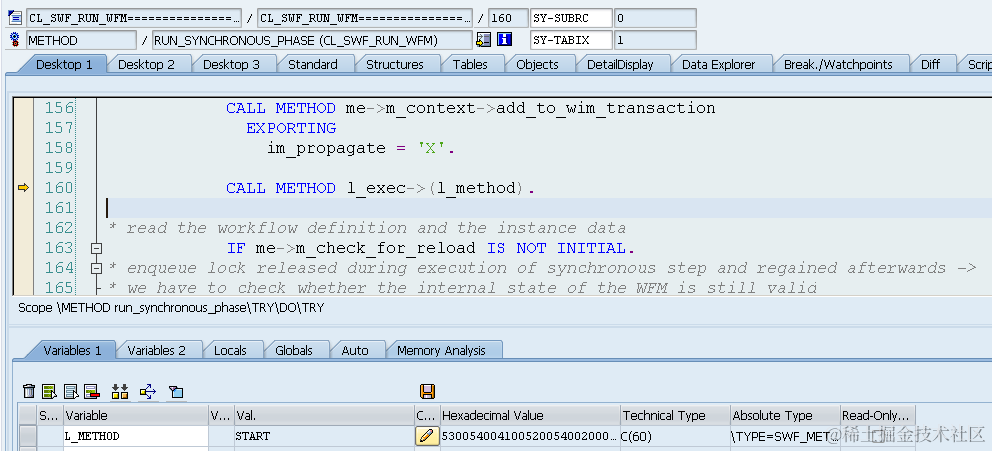The image size is (992, 451).
Task: Switch to the Desktop 2 tab
Action: point(146,64)
